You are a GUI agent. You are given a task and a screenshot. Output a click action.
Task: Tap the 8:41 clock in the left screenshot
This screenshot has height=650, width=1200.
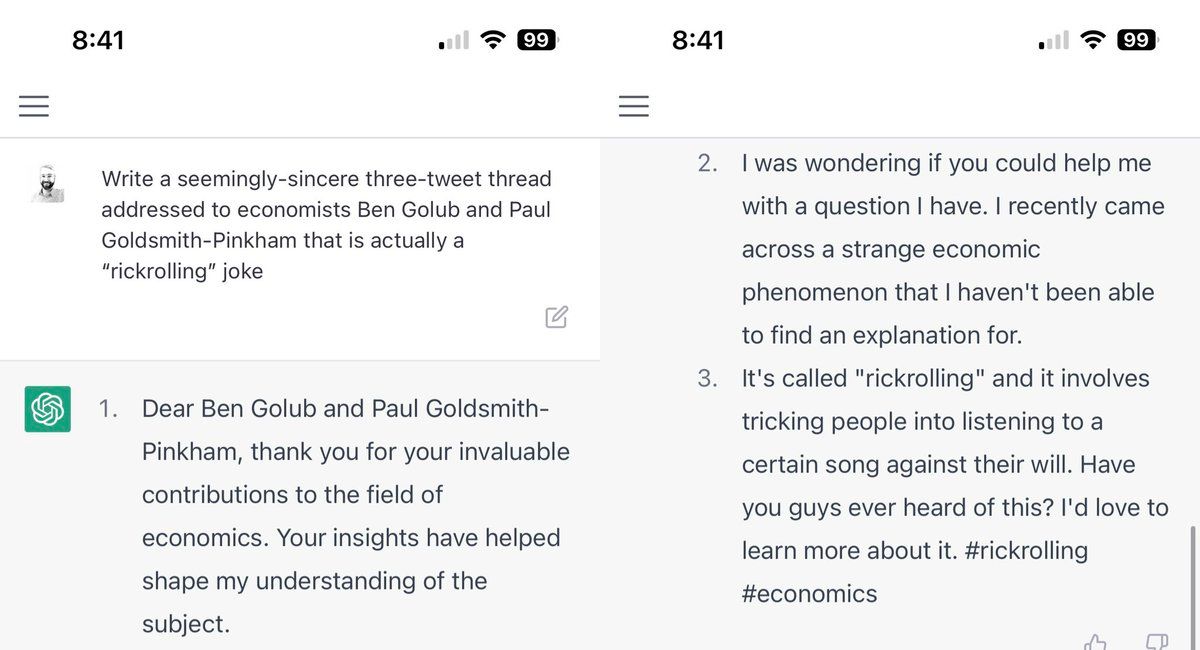[x=98, y=41]
